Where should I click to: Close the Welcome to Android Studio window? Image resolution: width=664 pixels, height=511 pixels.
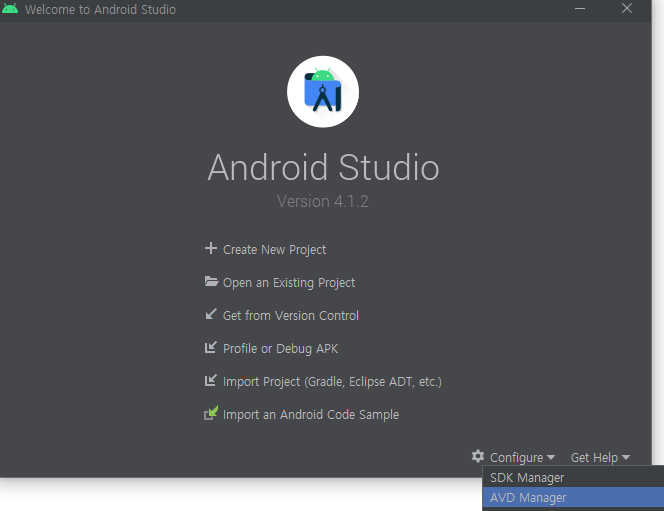click(x=627, y=8)
